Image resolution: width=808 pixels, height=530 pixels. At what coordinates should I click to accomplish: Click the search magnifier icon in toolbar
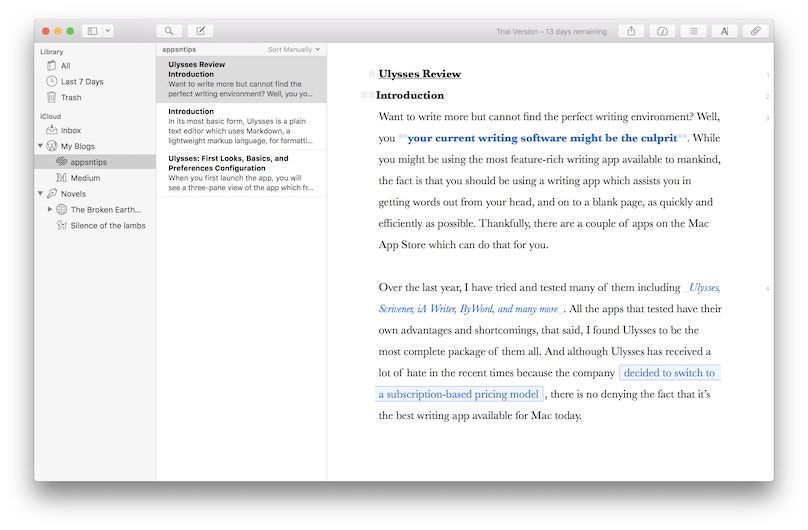point(169,31)
